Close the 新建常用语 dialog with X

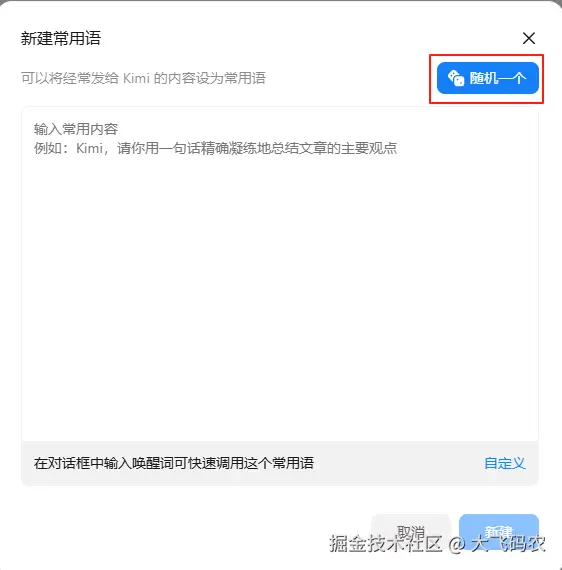click(529, 38)
